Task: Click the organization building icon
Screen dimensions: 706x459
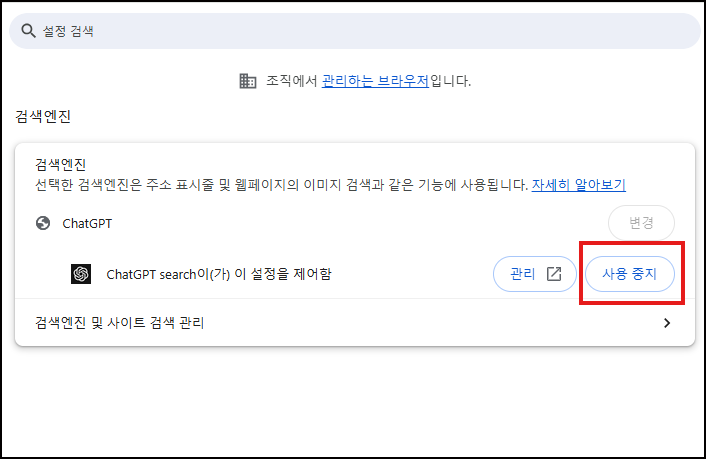Action: [x=248, y=81]
